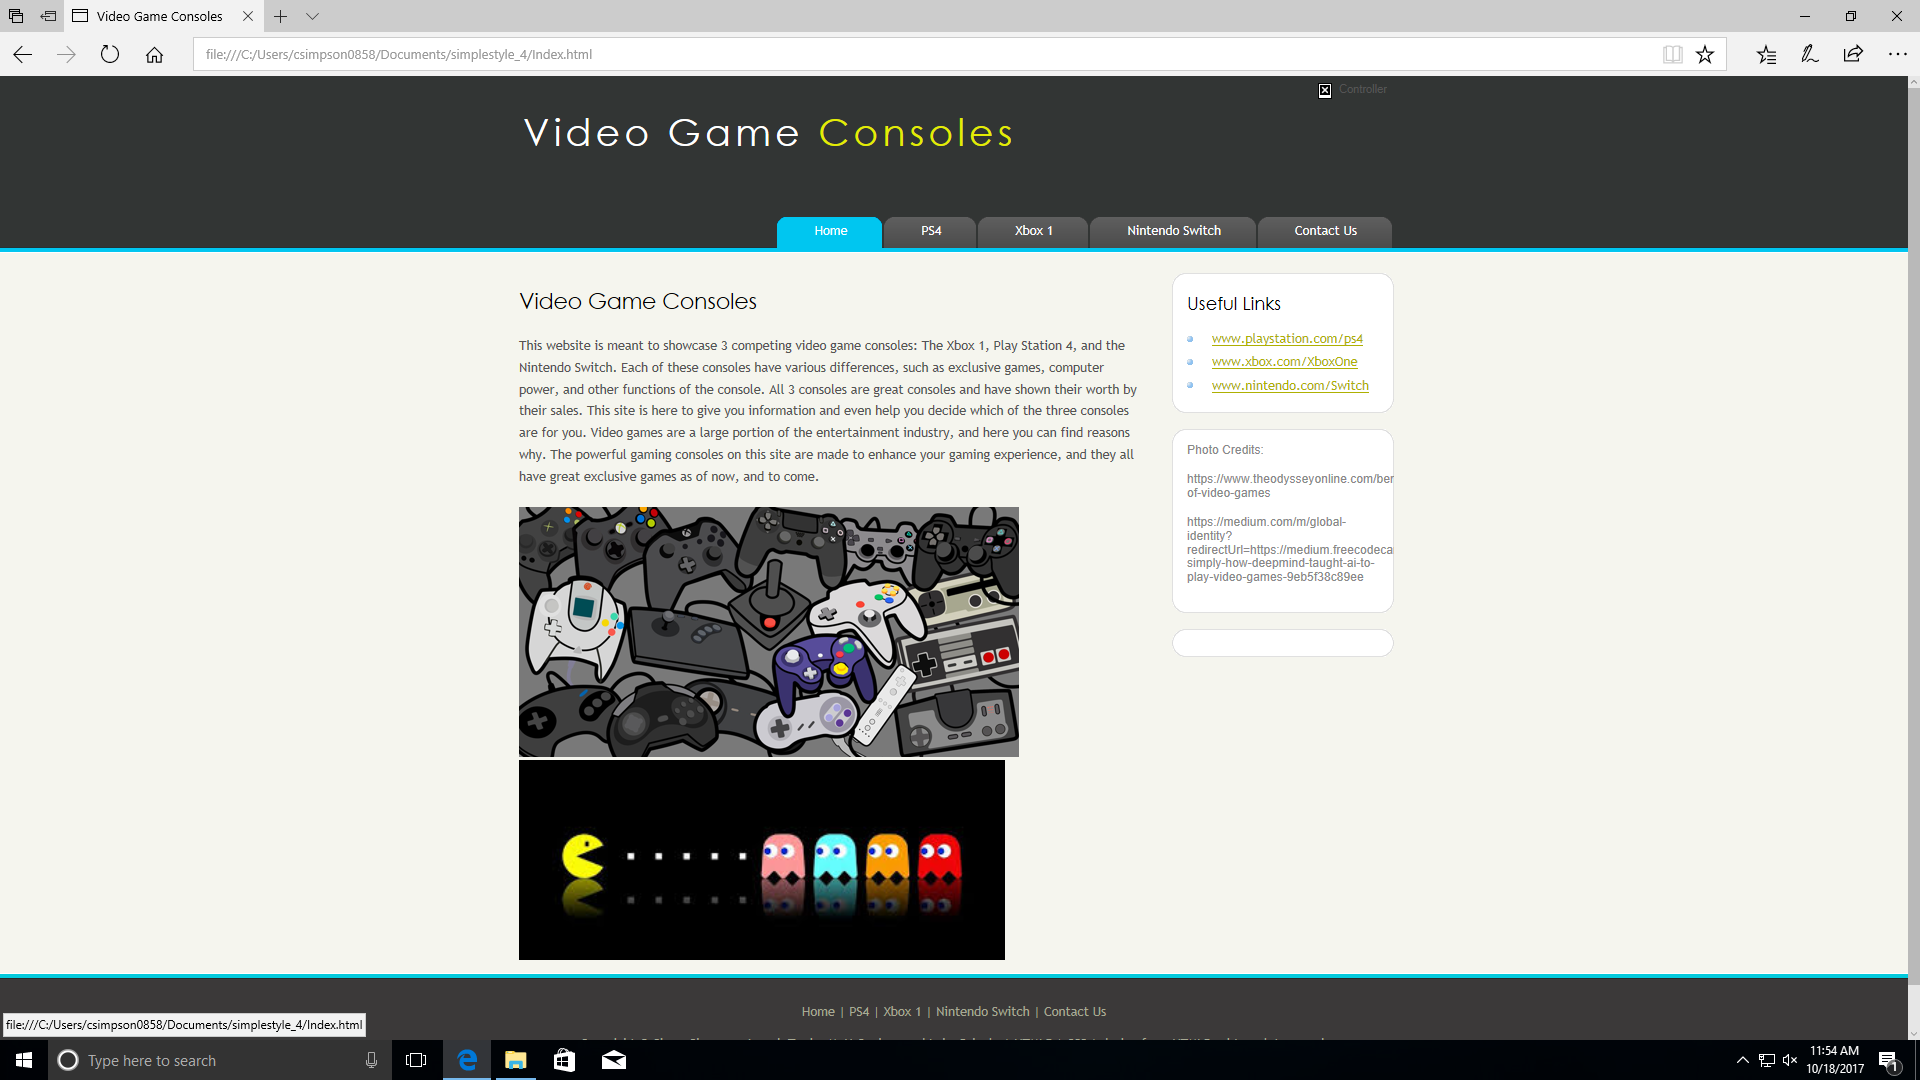
Task: Click the browser forward navigation arrow
Action: 66,54
